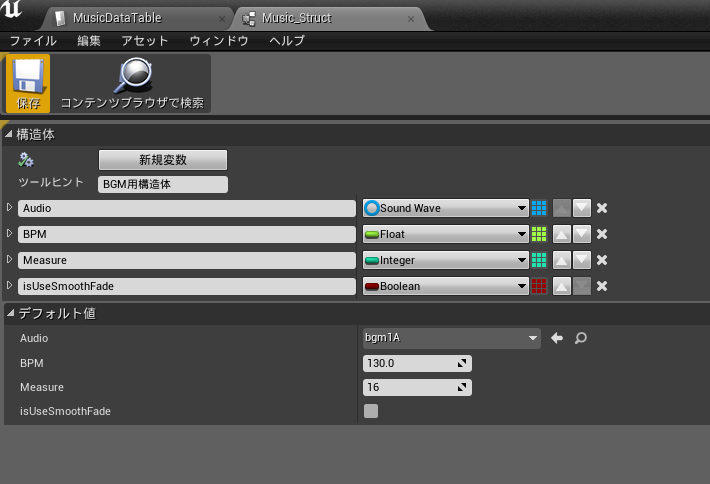Image resolution: width=710 pixels, height=484 pixels.
Task: Move Measure variable up
Action: tap(562, 260)
